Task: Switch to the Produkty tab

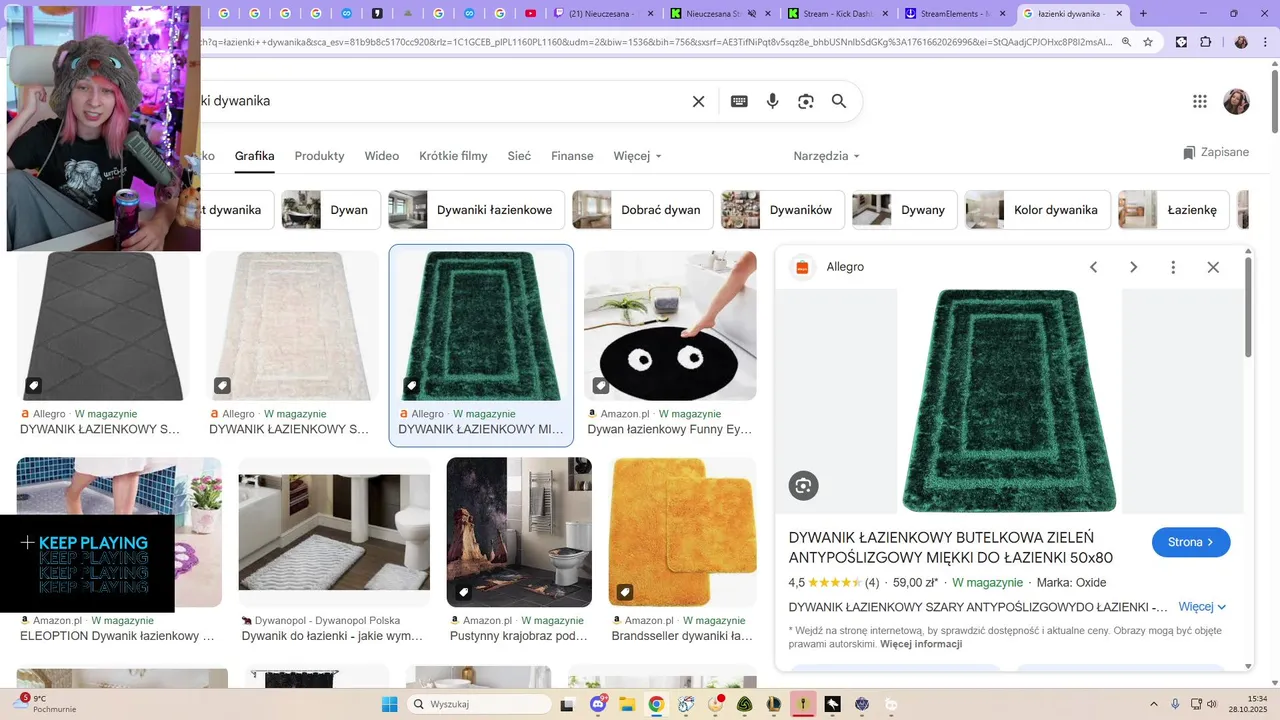Action: [x=319, y=156]
